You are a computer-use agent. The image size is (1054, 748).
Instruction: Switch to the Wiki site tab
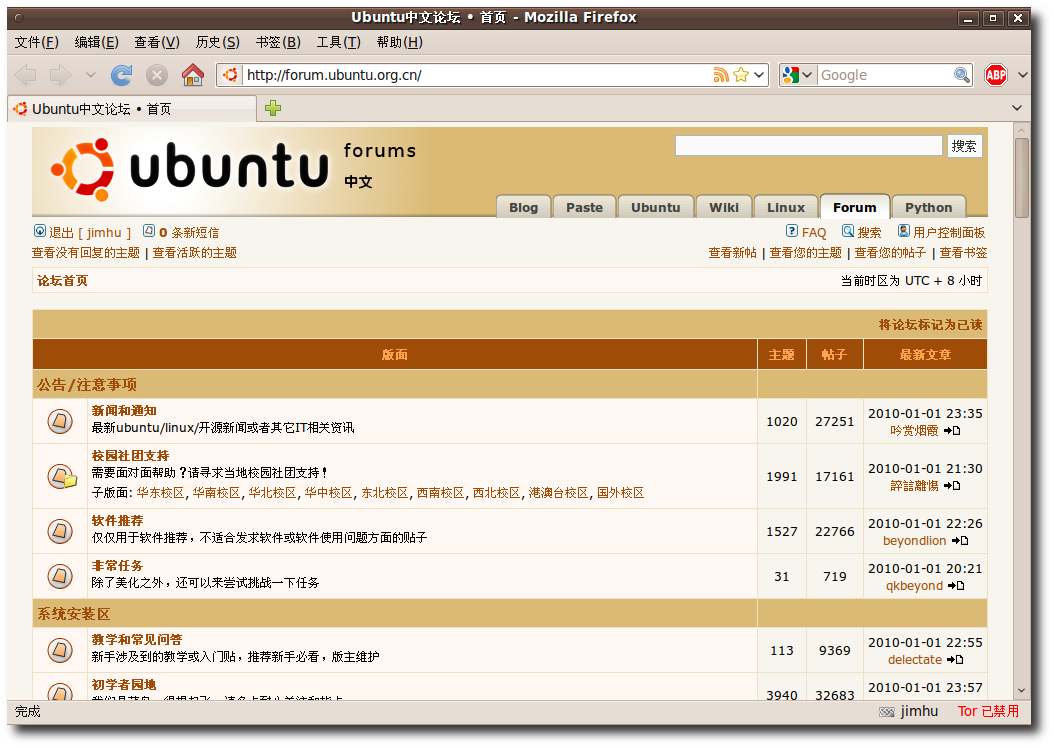(x=724, y=207)
